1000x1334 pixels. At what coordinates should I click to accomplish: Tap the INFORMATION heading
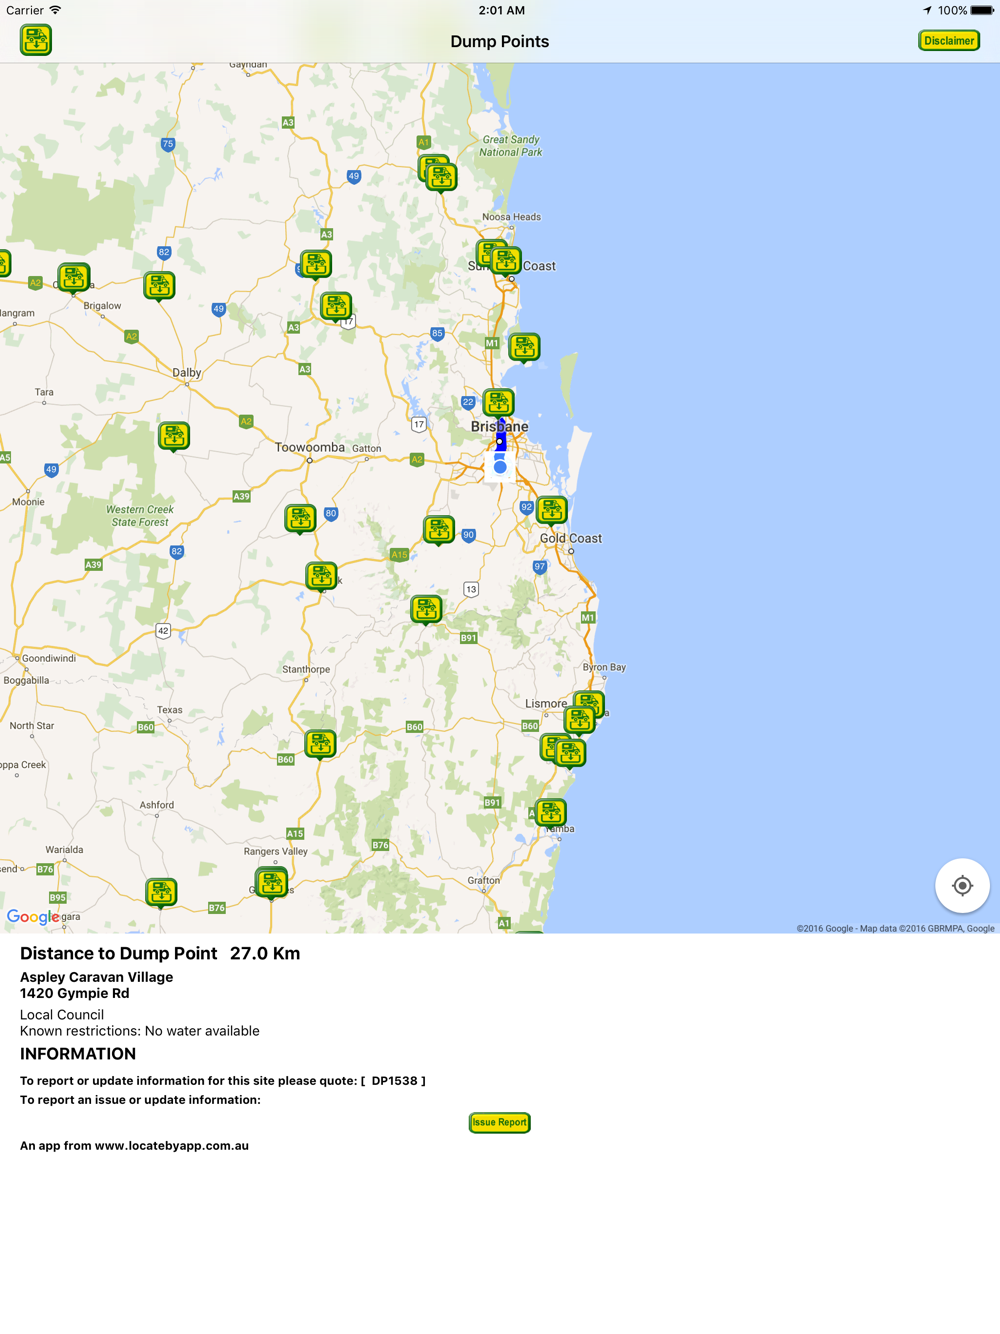78,1054
